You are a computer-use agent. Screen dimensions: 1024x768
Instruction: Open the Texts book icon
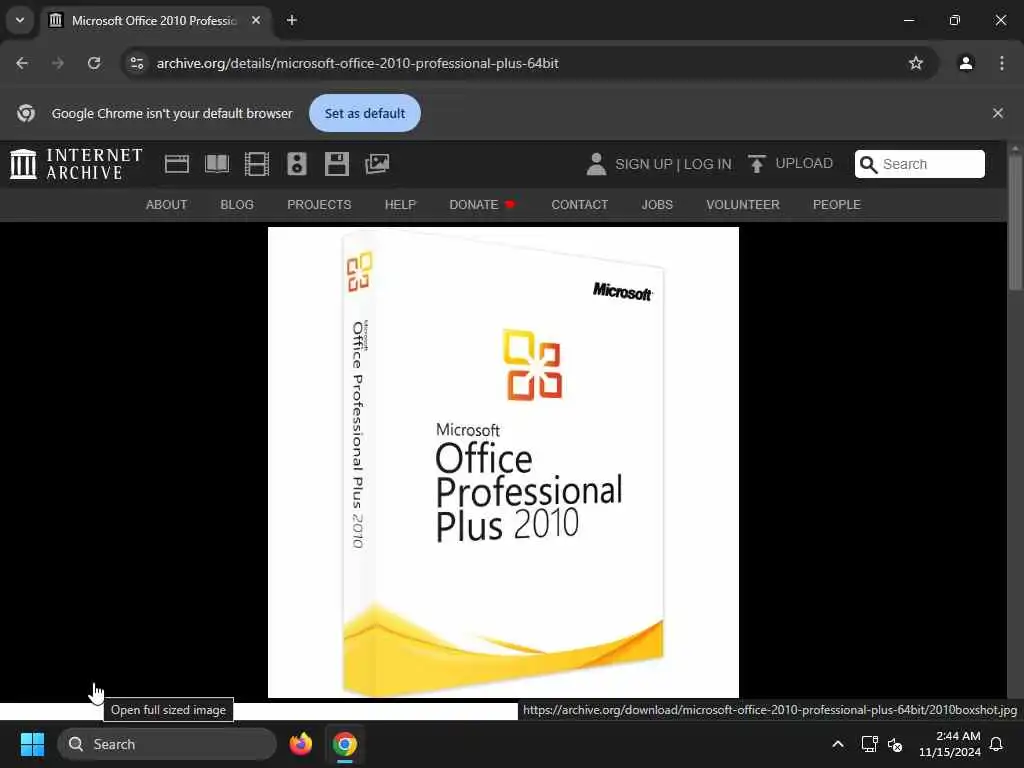(217, 164)
